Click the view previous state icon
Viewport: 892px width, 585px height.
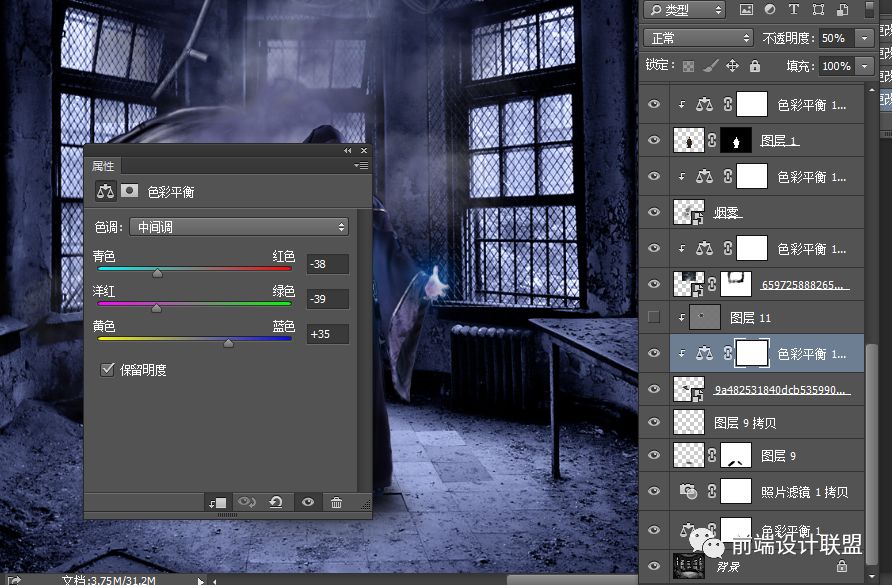pos(247,502)
